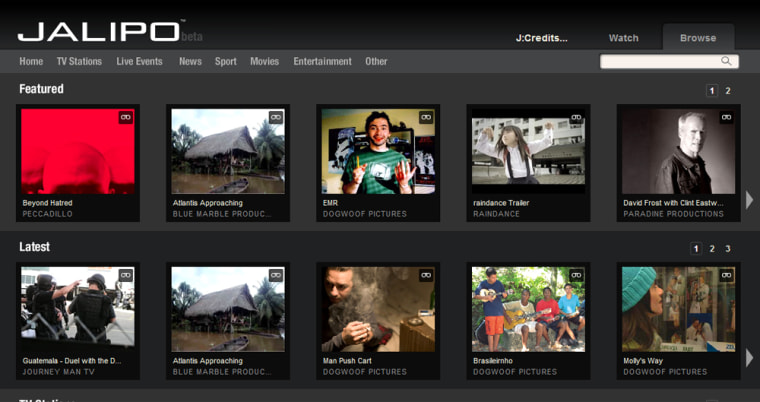The height and width of the screenshot is (402, 760).
Task: Show next Featured items with right arrow
Action: pos(749,200)
